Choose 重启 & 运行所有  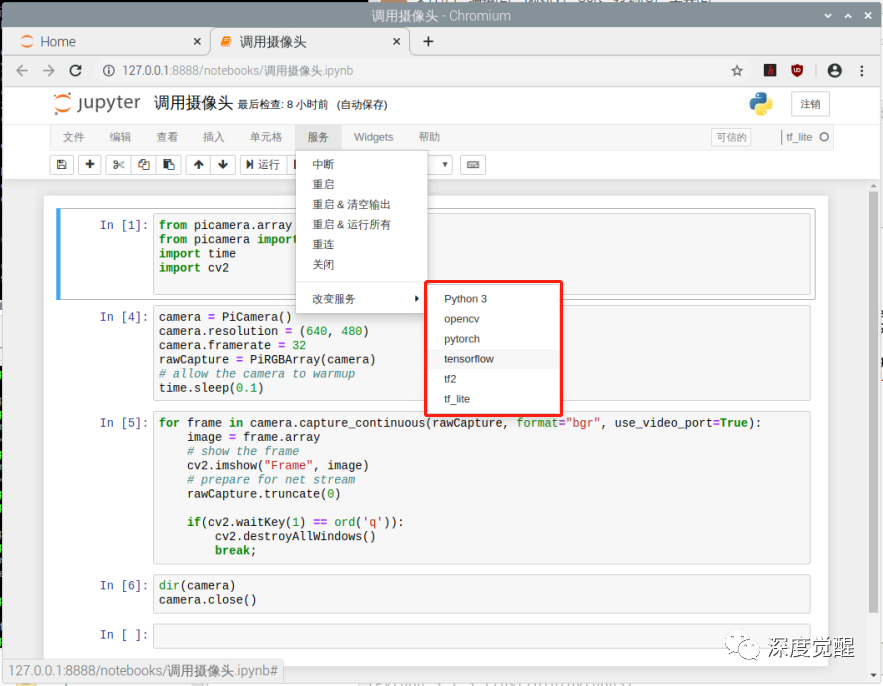tap(361, 224)
